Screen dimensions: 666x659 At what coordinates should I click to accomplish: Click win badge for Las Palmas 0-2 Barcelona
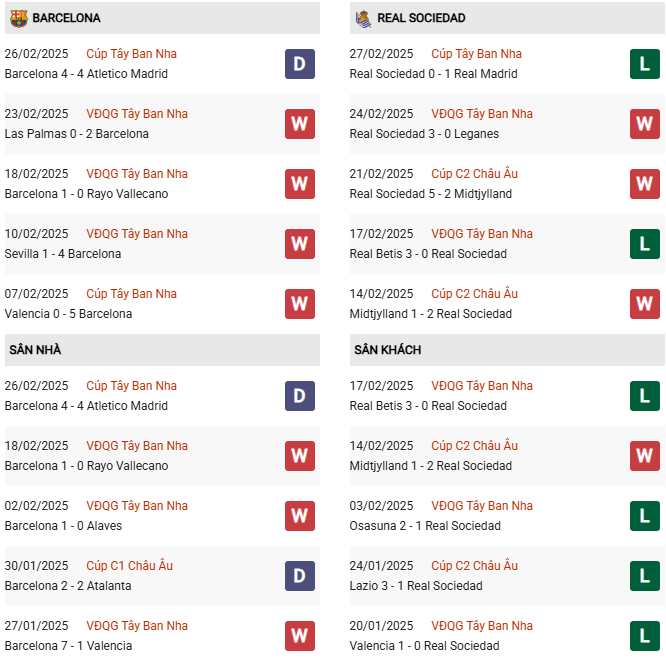tap(300, 124)
